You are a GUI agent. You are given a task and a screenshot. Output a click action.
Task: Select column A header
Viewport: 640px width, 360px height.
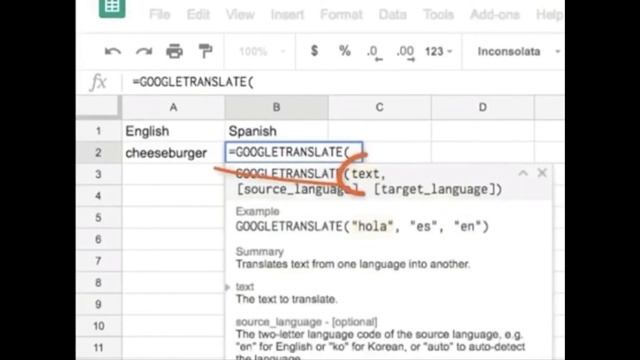173,107
